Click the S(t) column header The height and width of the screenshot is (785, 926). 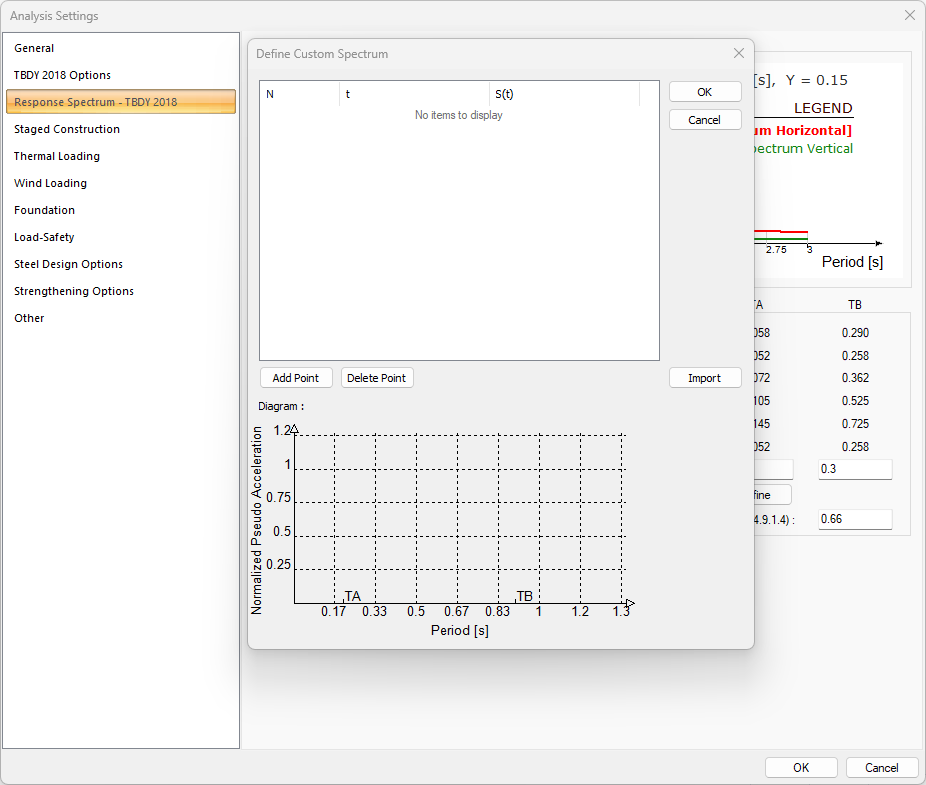tap(564, 94)
